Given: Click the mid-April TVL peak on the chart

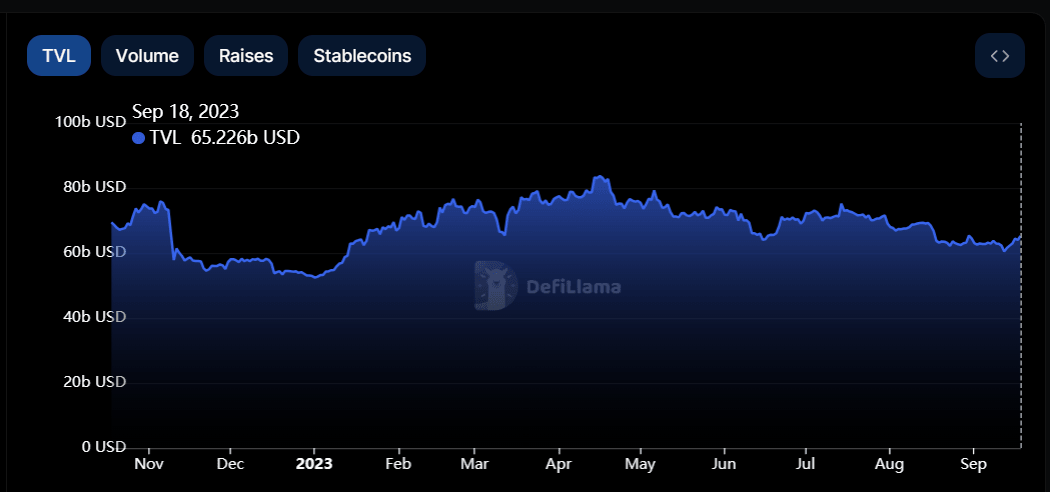Looking at the screenshot, I should [600, 177].
